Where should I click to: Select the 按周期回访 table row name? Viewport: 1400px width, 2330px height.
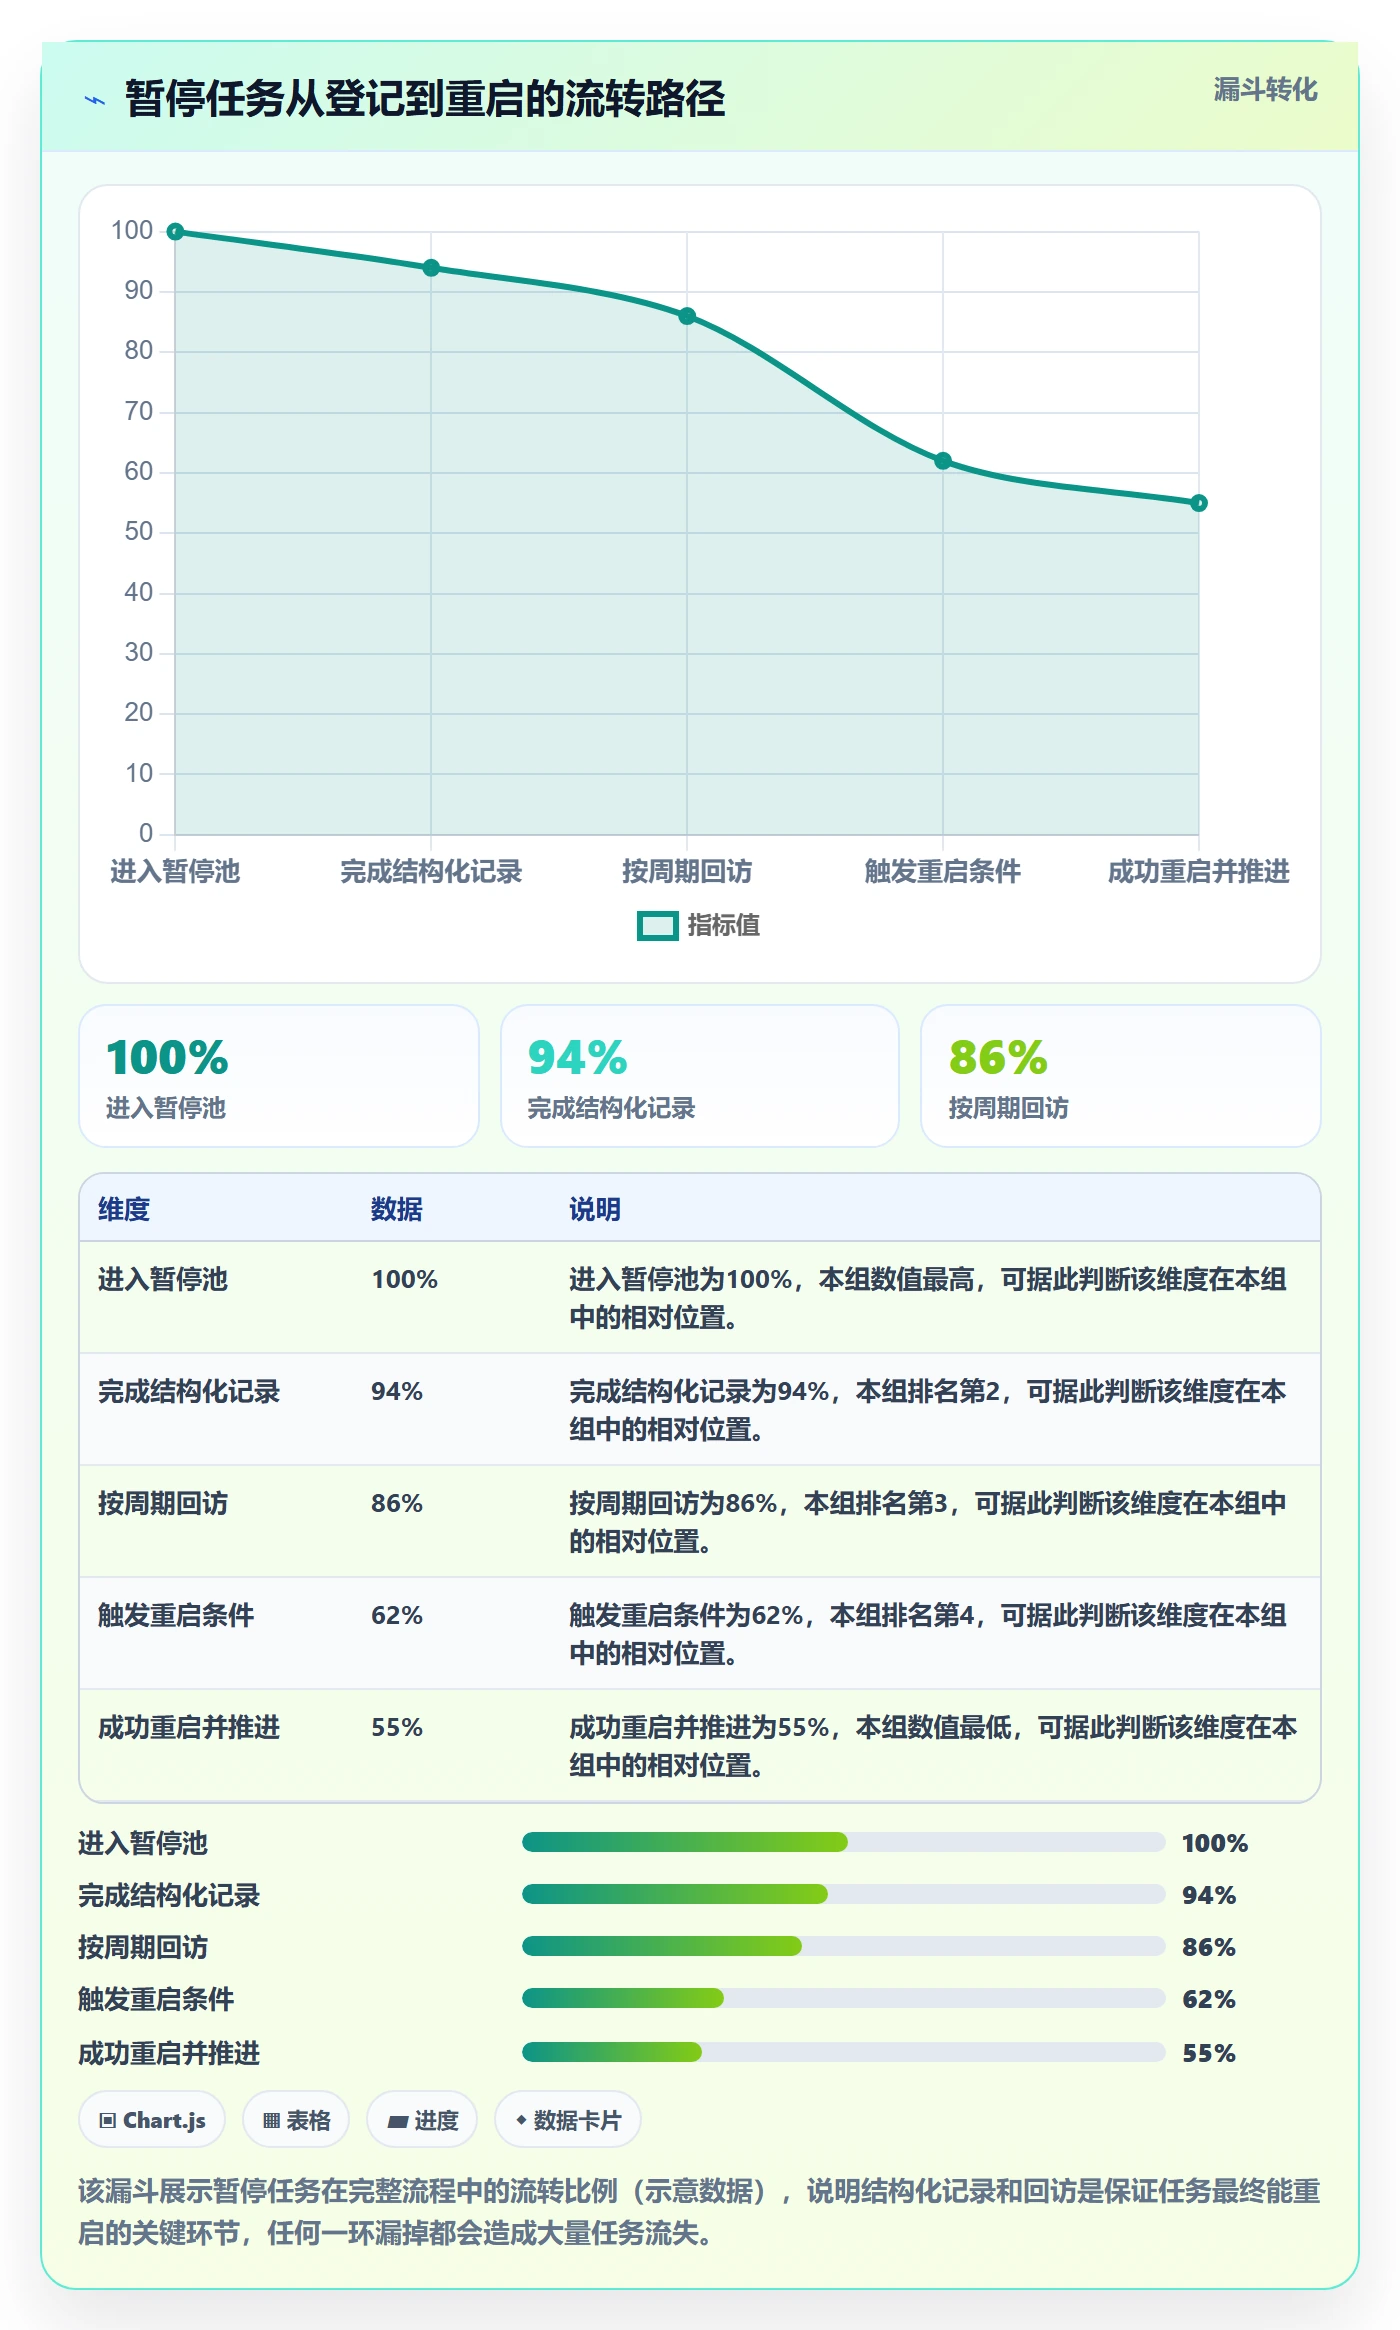(x=163, y=1503)
